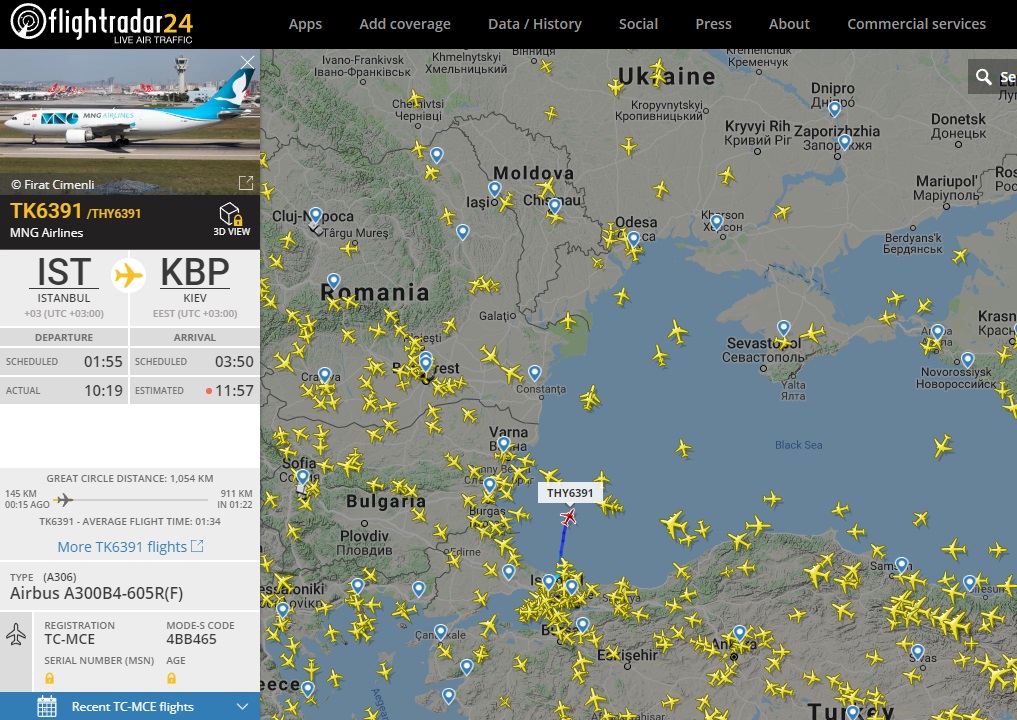Open the Data / History menu
This screenshot has height=720, width=1017.
click(x=534, y=24)
